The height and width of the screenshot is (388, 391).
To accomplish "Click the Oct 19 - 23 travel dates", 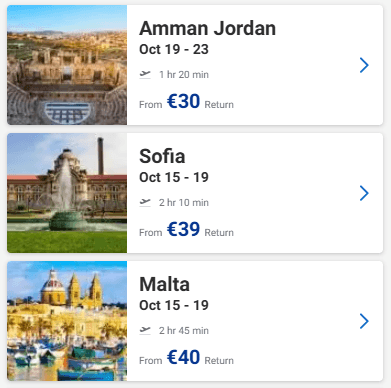I will 174,49.
